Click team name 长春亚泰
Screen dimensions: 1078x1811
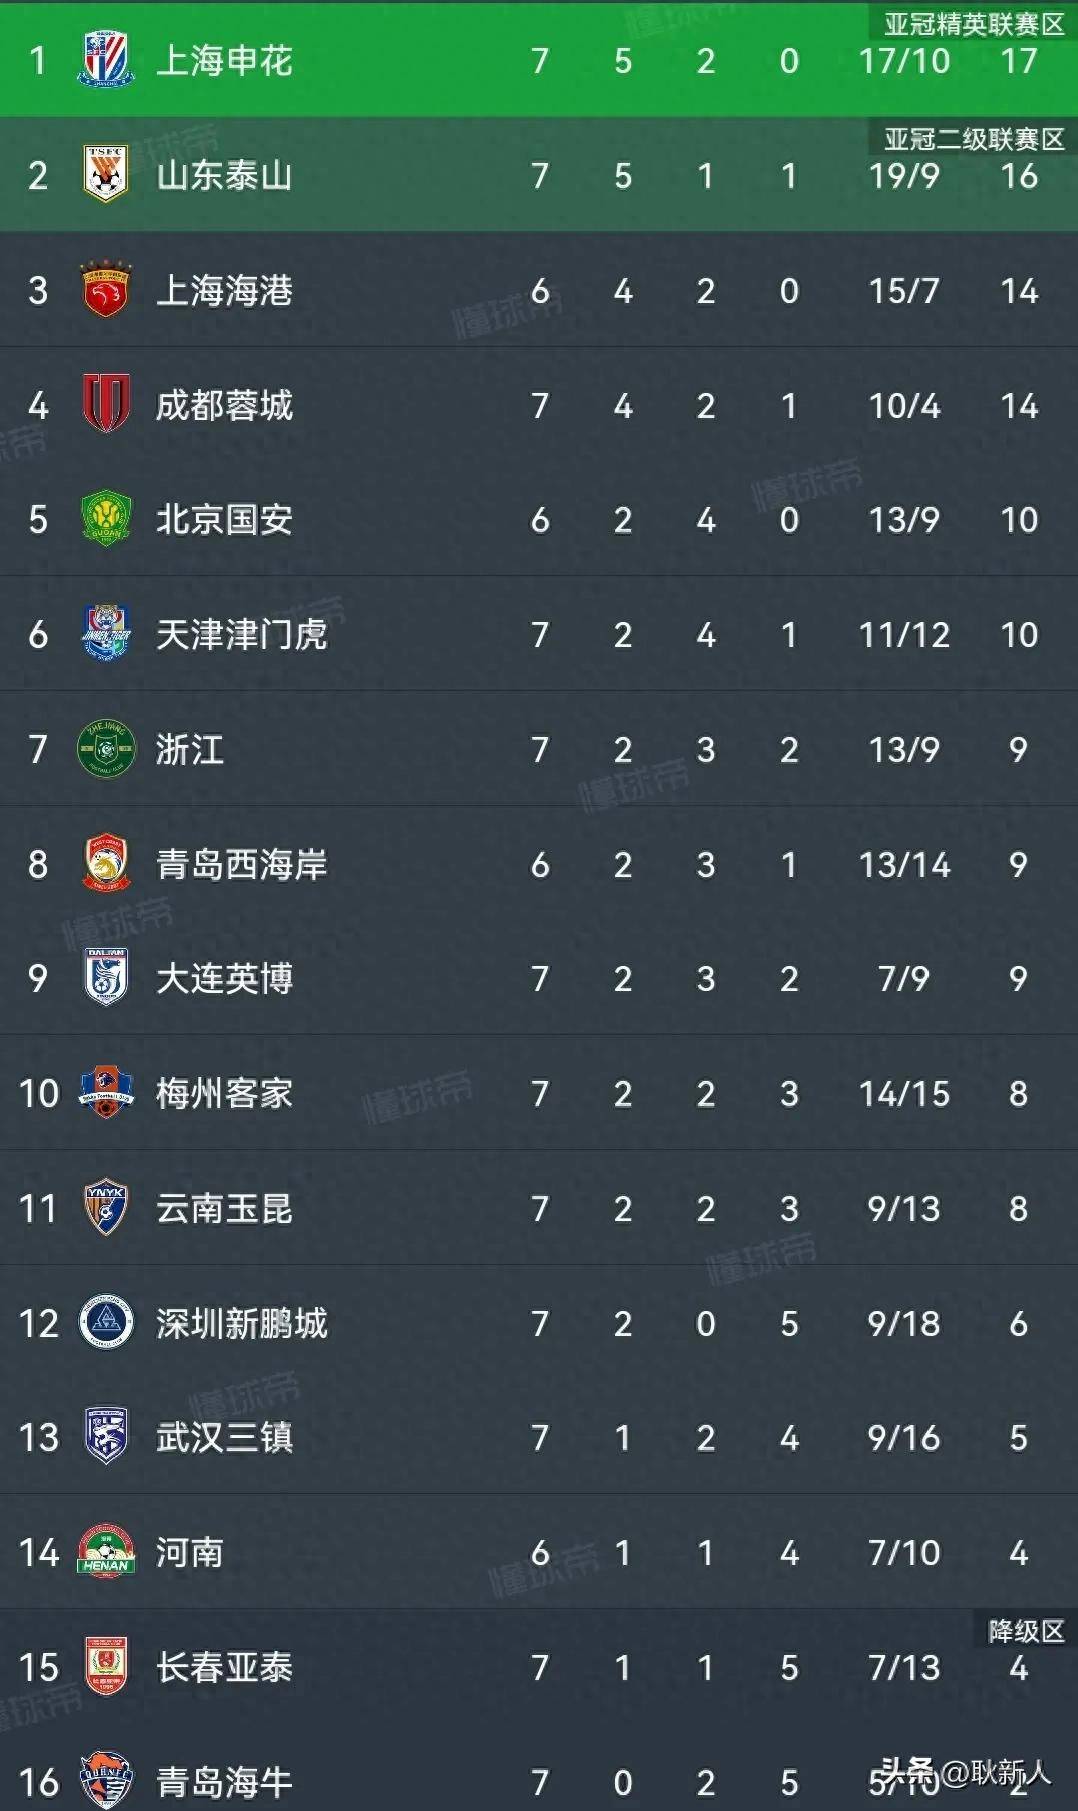click(224, 1667)
